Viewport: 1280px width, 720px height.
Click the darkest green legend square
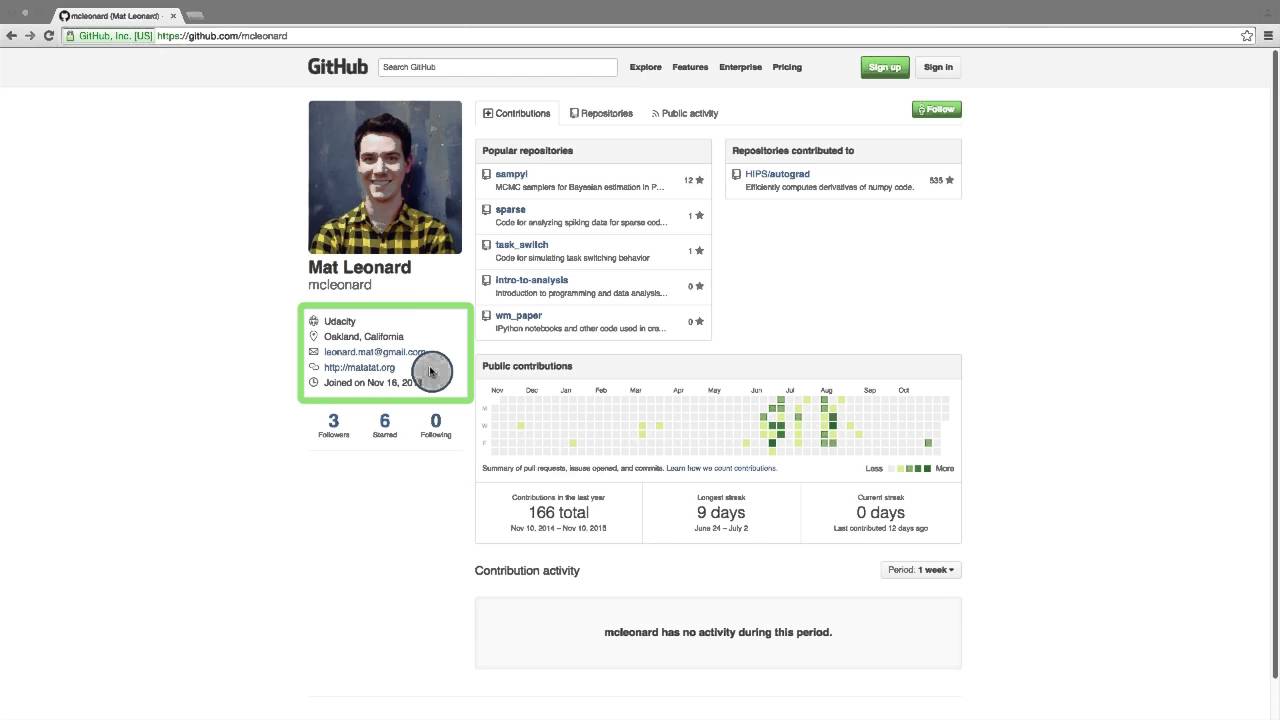pos(928,468)
